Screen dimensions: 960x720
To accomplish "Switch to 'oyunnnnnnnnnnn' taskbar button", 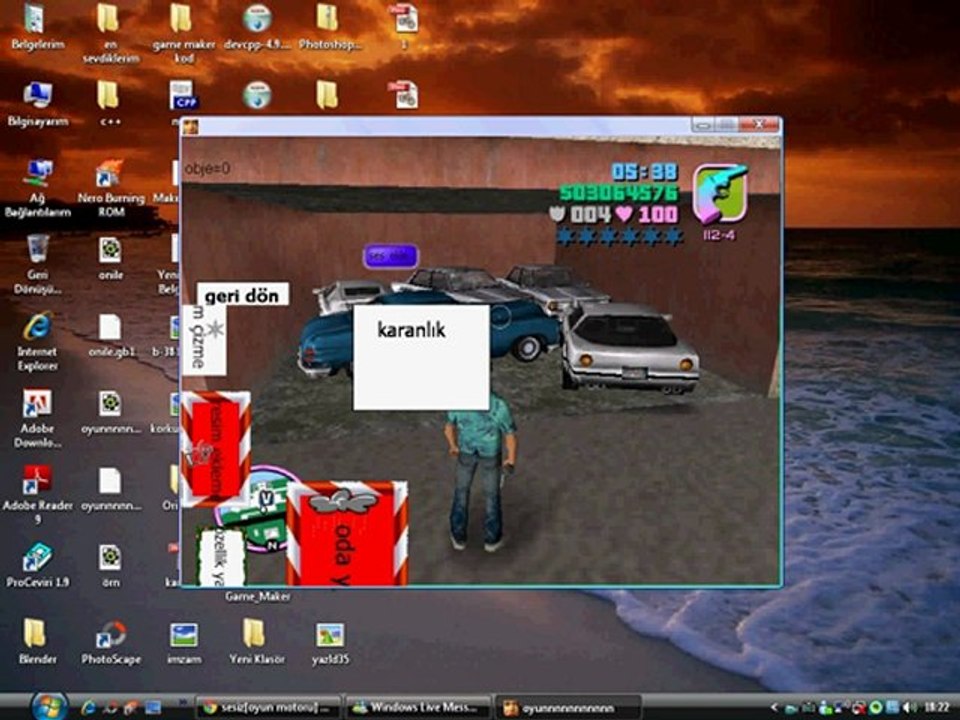I will click(569, 708).
